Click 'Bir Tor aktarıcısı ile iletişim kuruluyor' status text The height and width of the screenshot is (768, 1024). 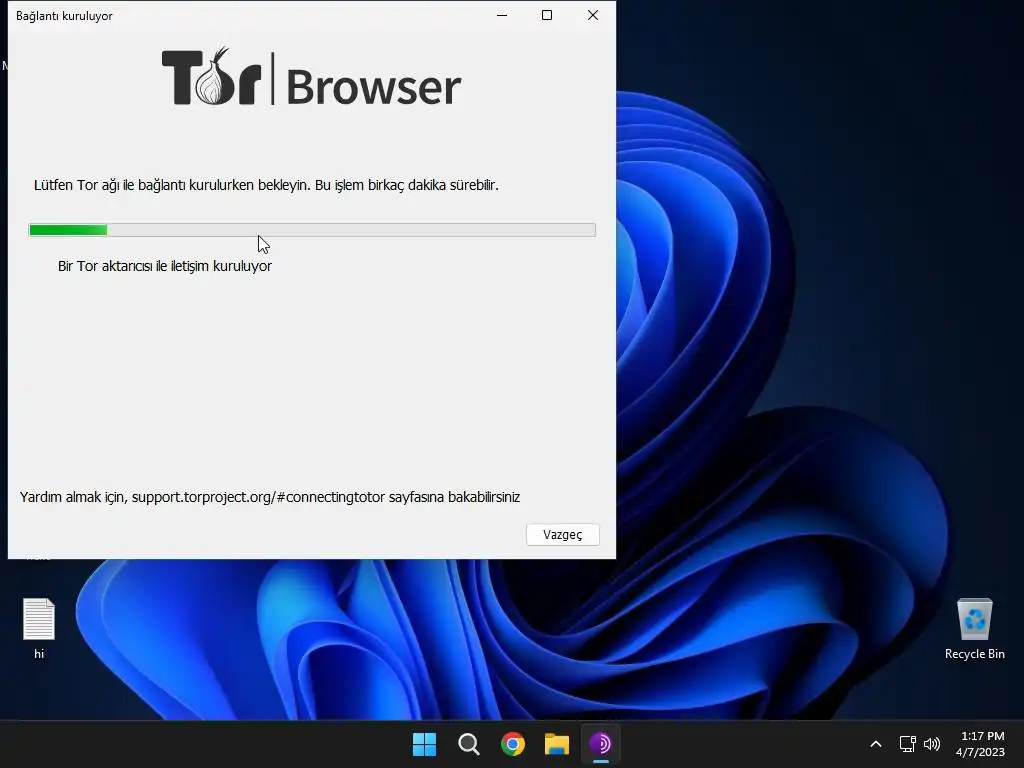pyautogui.click(x=165, y=266)
